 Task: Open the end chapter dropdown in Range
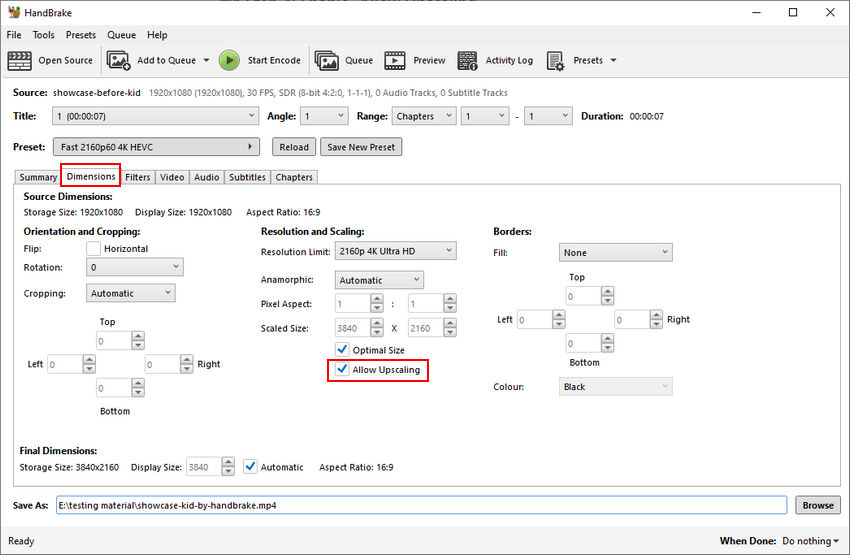(549, 116)
